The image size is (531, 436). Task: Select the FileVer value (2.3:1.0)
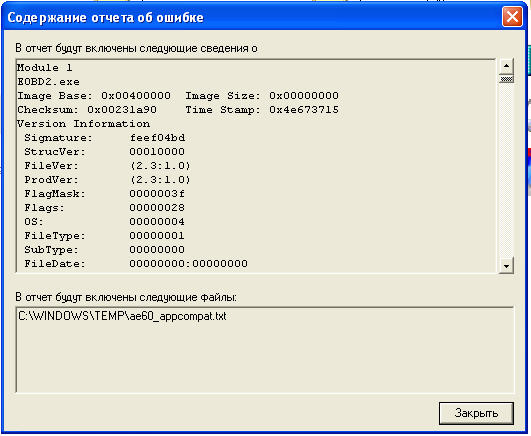pyautogui.click(x=160, y=166)
